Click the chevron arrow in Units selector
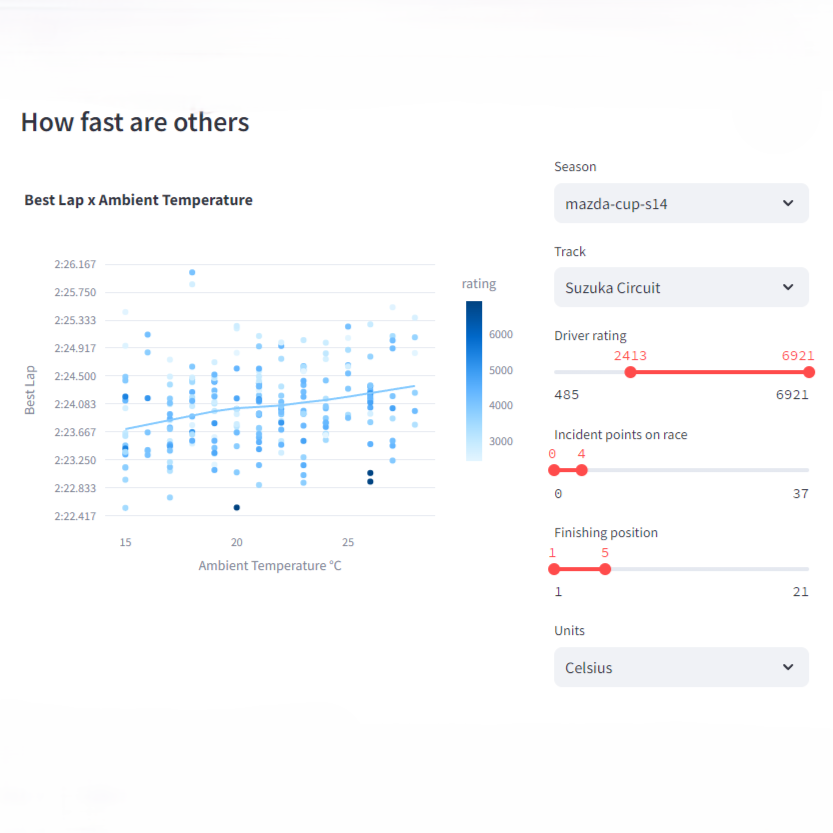 click(x=788, y=667)
